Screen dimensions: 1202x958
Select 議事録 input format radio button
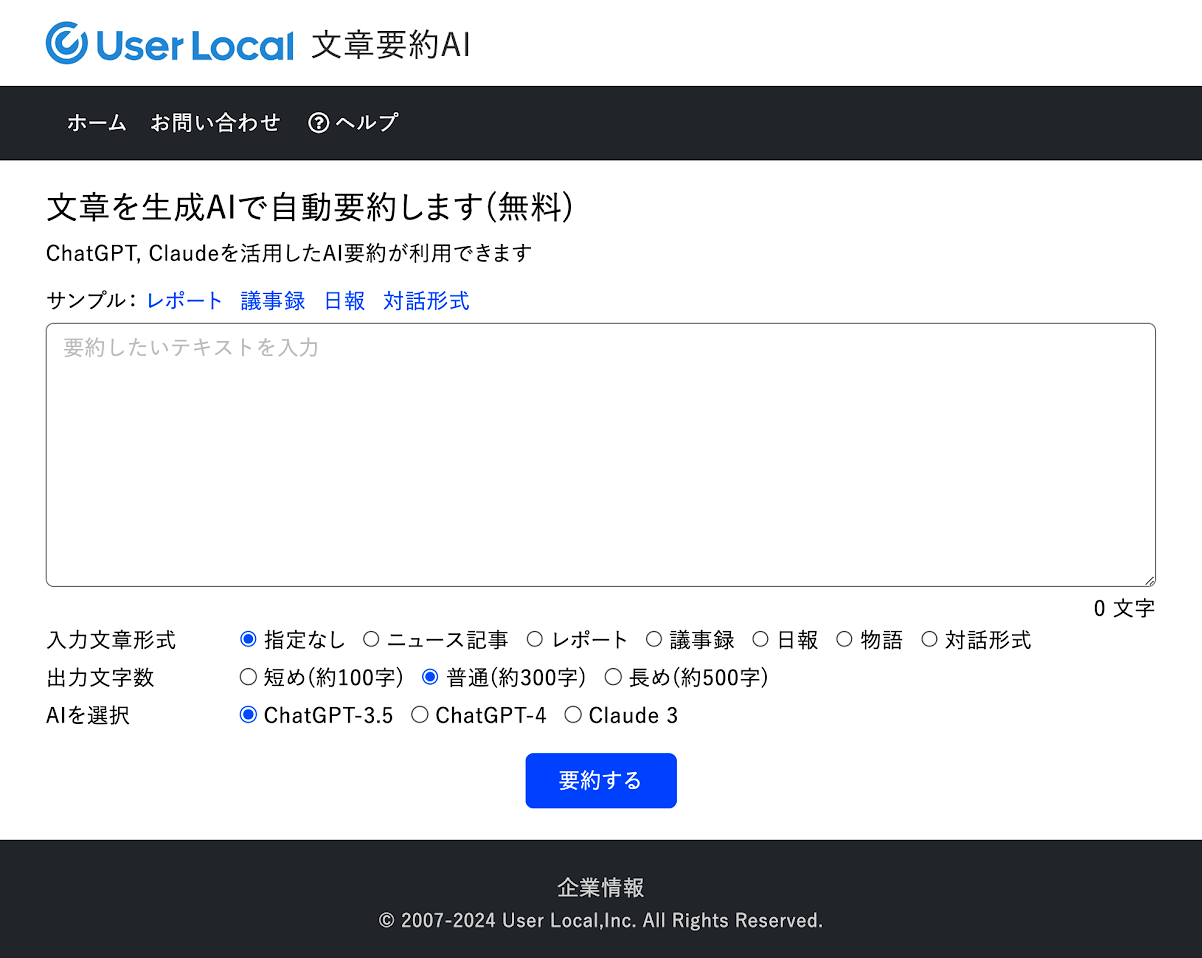(x=654, y=640)
